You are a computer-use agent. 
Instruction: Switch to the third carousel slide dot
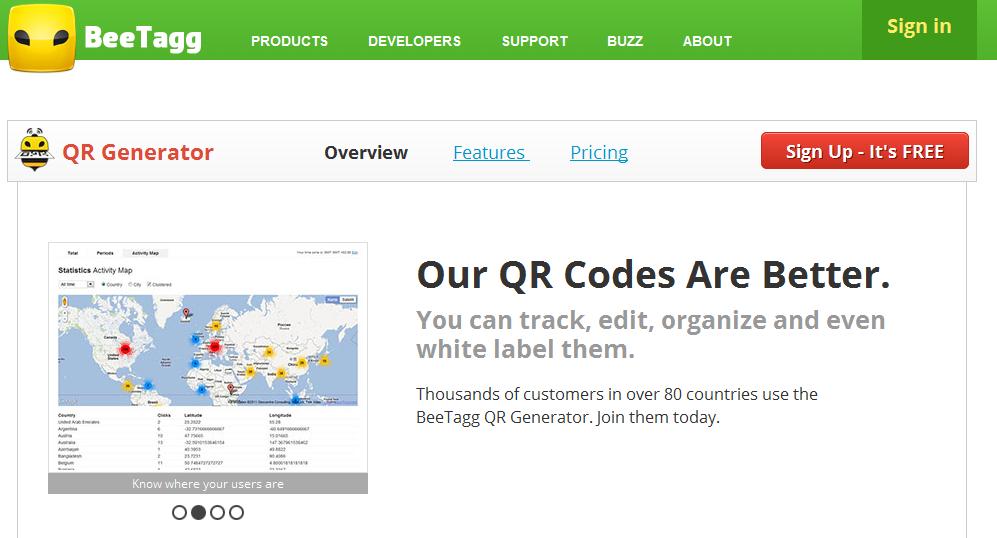pyautogui.click(x=217, y=513)
